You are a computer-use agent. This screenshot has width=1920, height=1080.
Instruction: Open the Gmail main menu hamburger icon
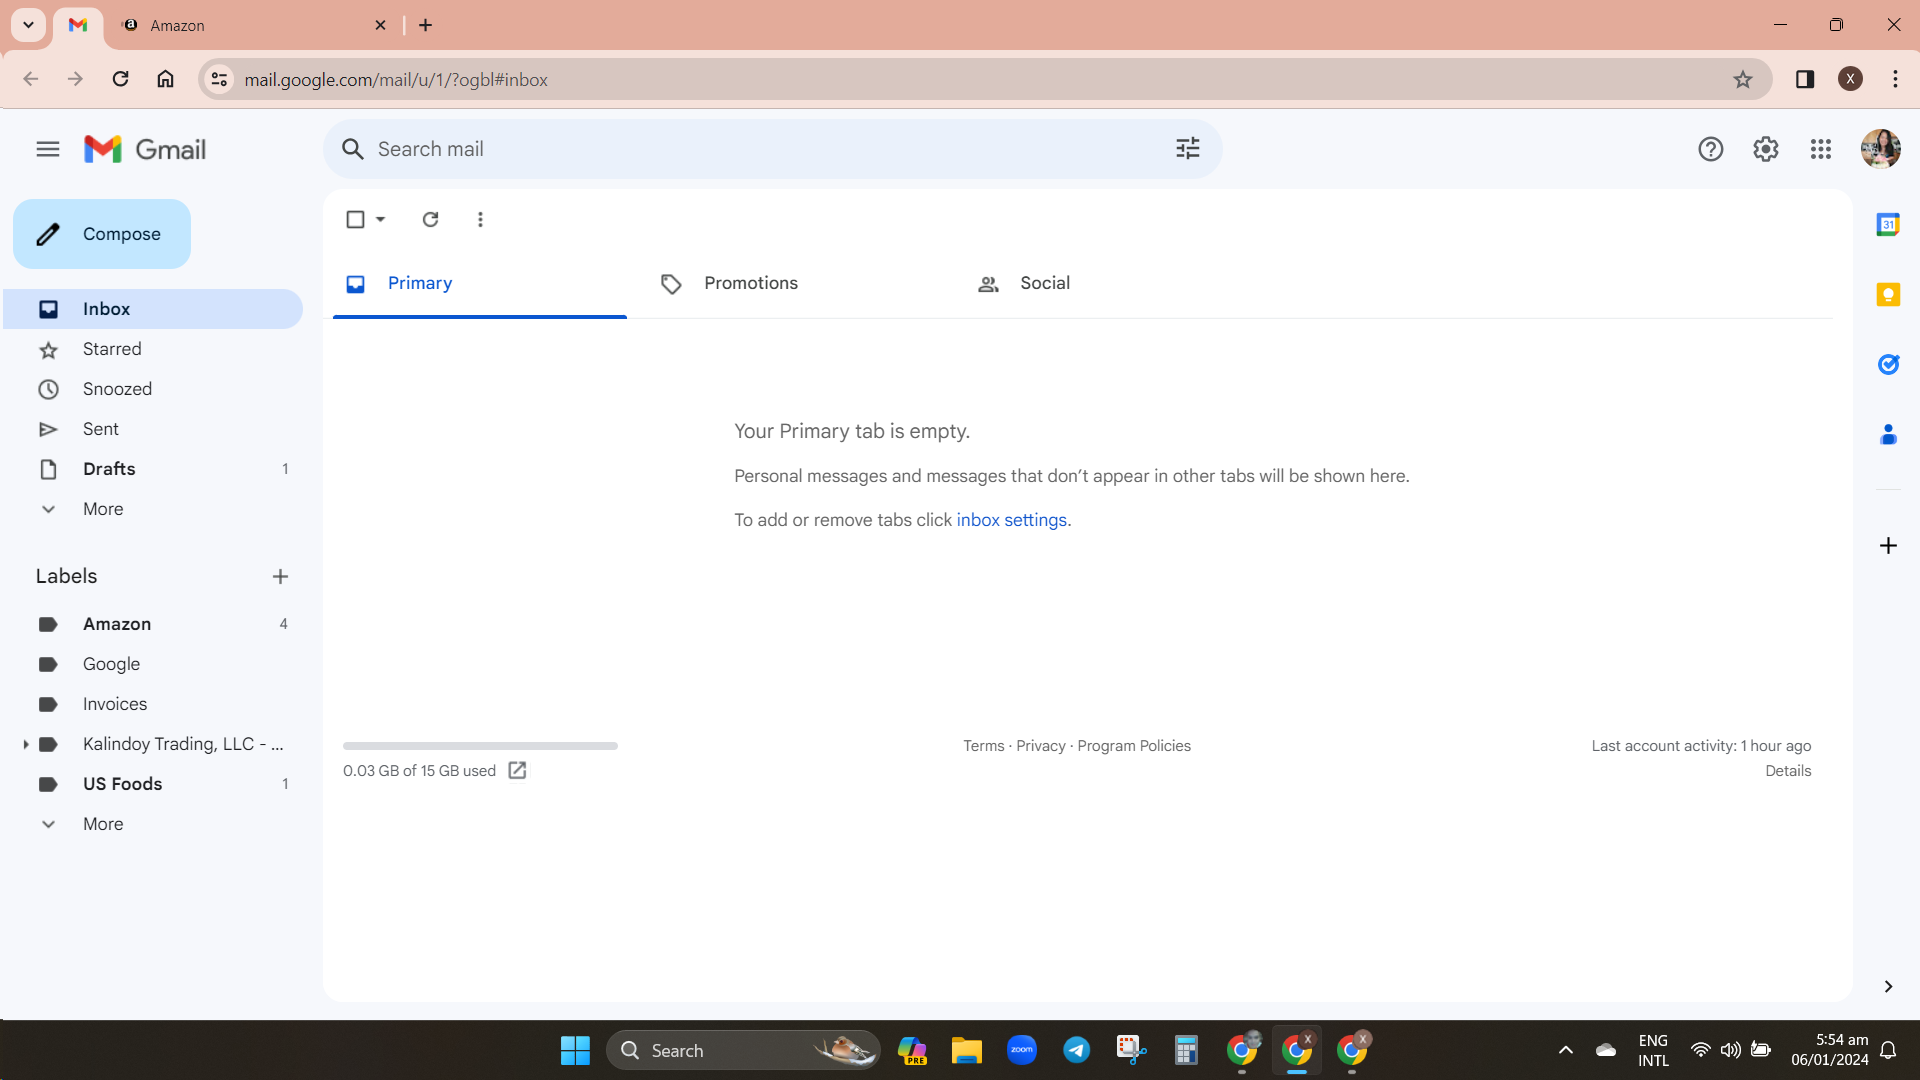click(47, 149)
